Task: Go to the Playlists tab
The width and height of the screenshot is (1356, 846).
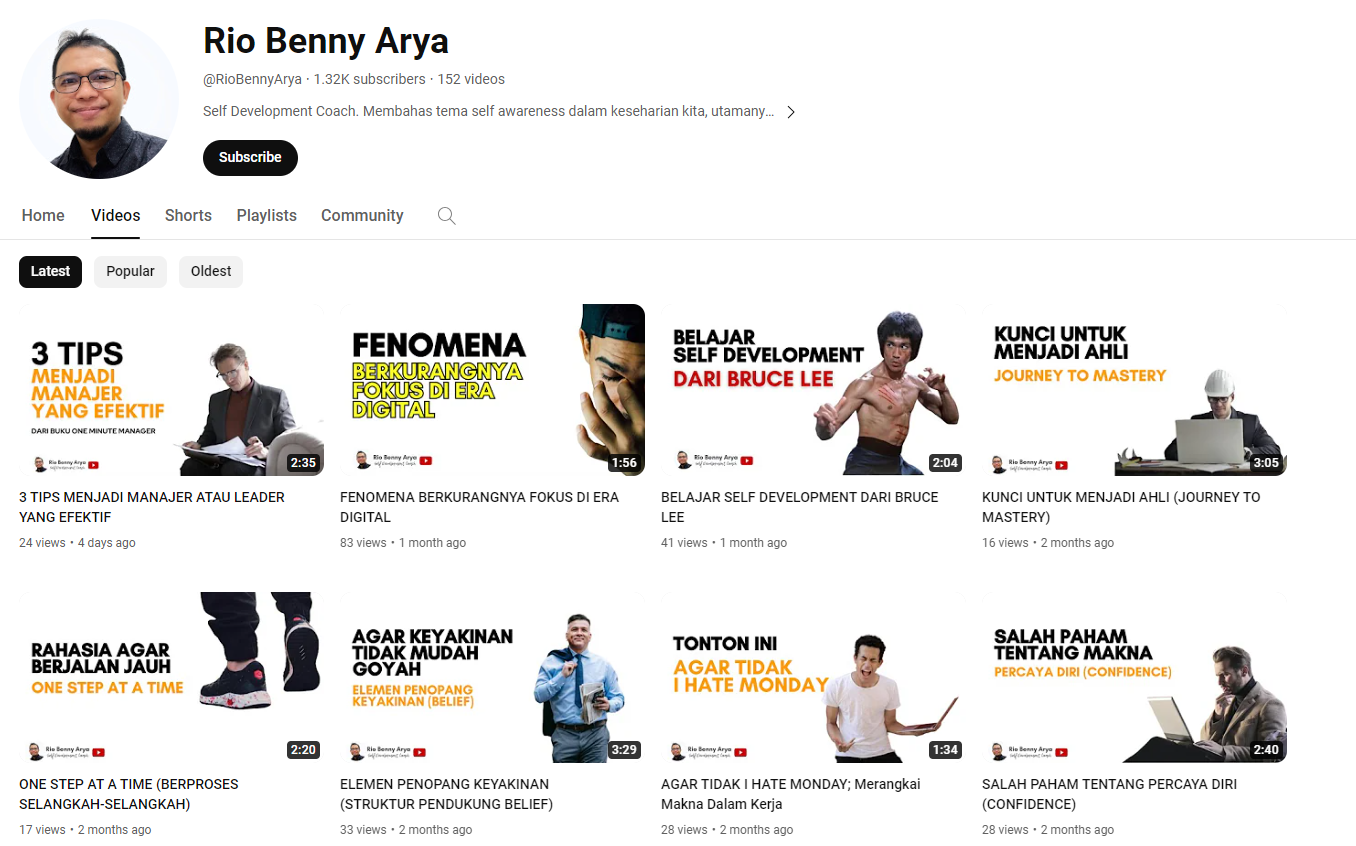Action: point(266,216)
